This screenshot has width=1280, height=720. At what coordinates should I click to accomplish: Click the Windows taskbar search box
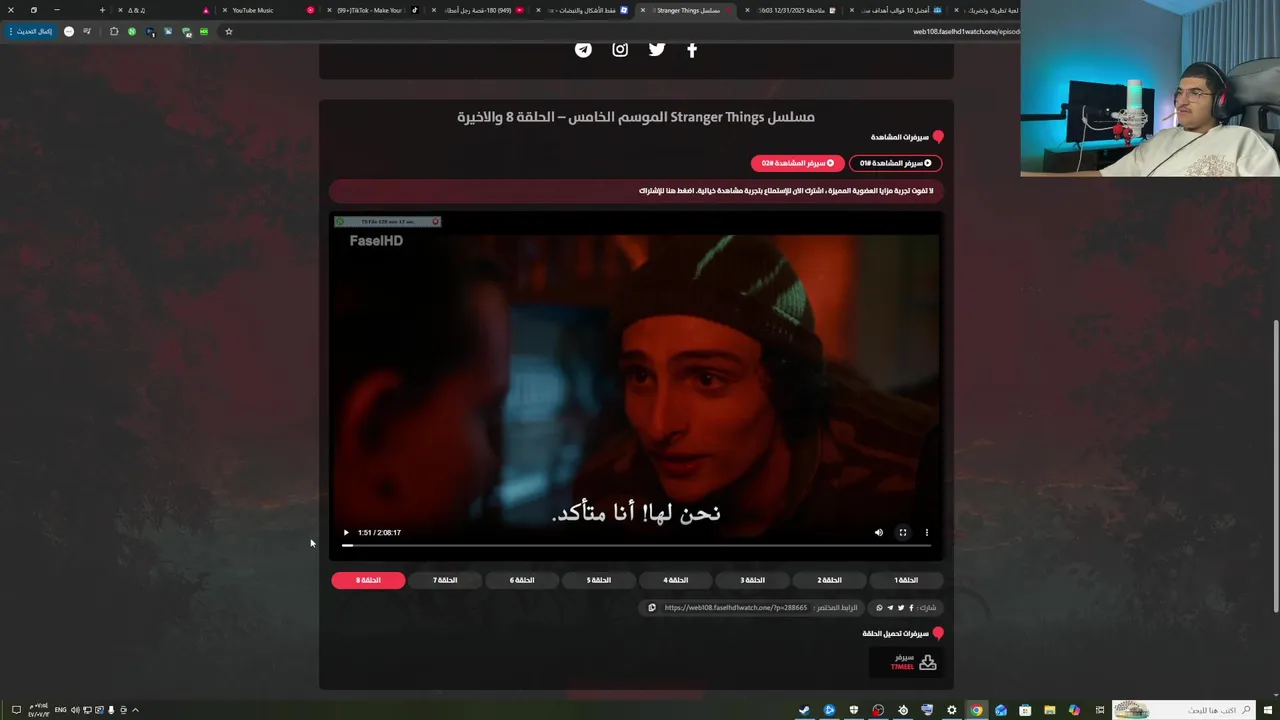pyautogui.click(x=1185, y=710)
